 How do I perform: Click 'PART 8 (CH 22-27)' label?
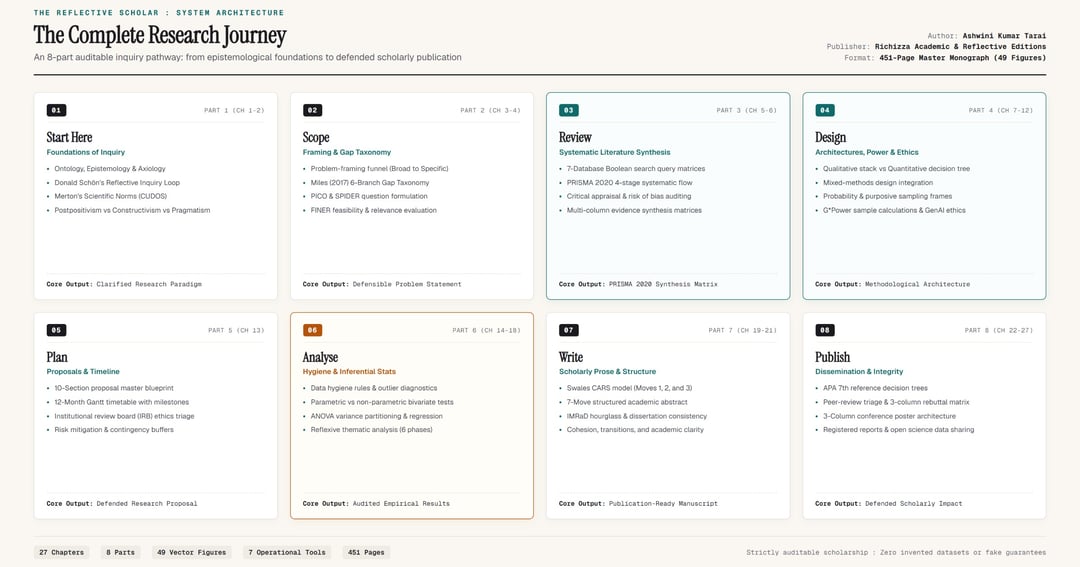click(999, 330)
